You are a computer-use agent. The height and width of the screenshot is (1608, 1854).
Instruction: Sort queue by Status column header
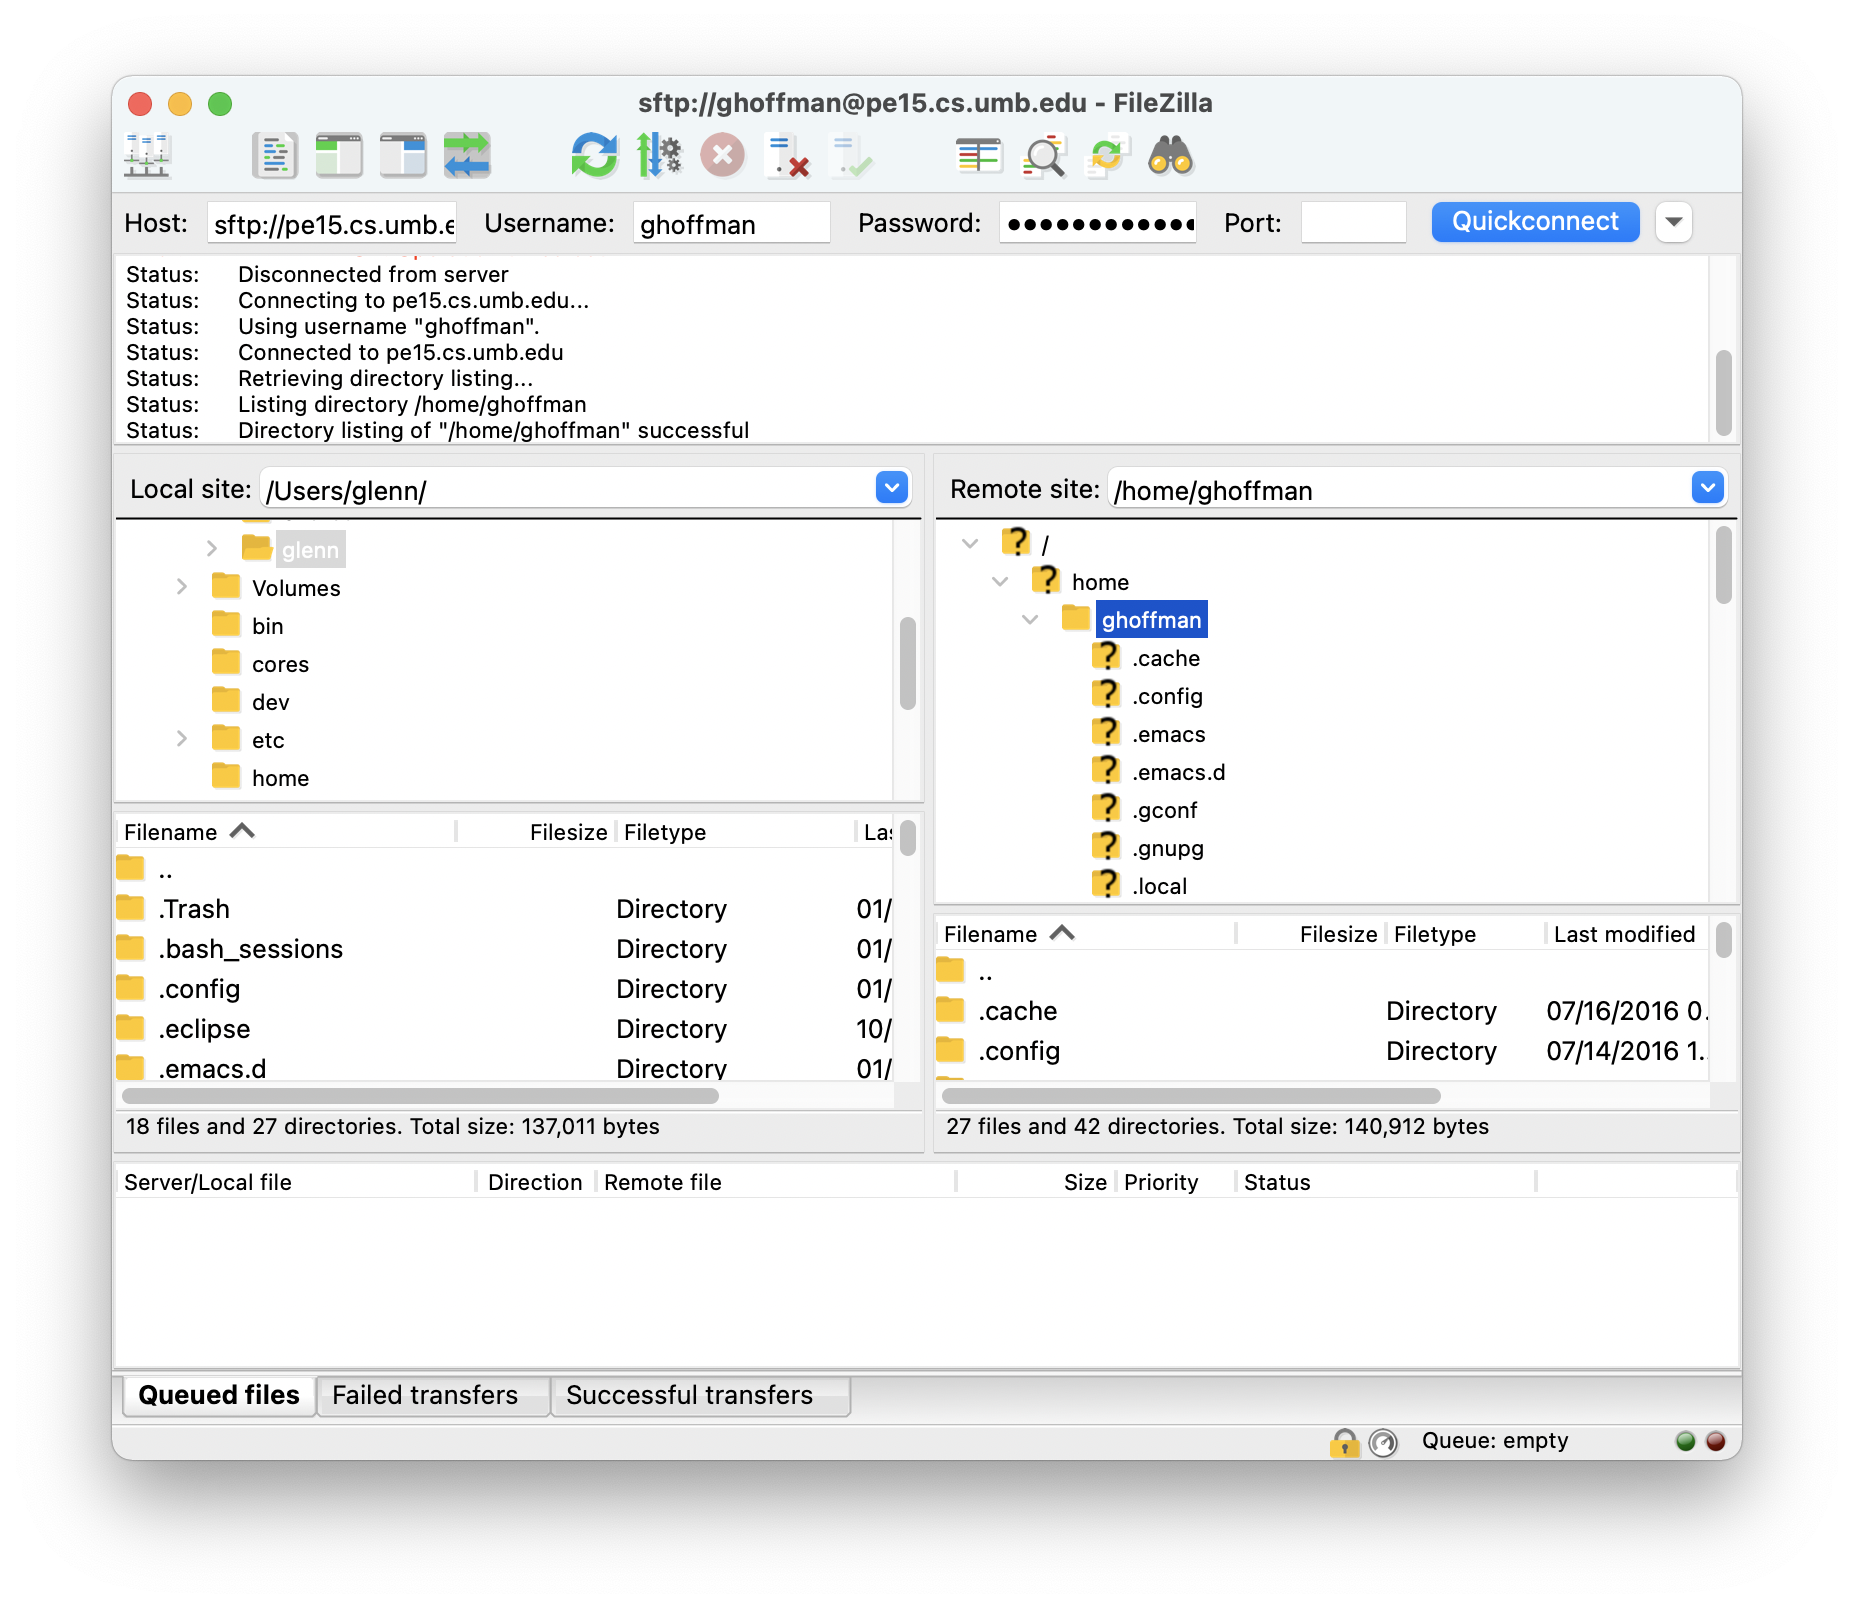tap(1385, 1182)
